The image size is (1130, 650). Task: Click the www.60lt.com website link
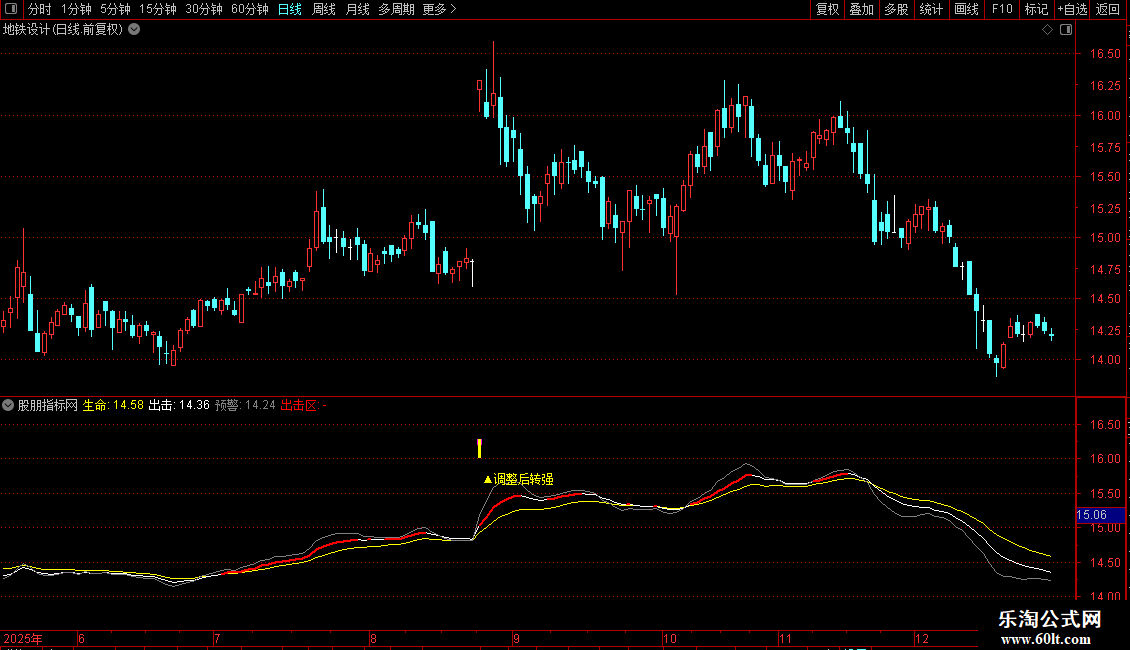pos(1046,639)
